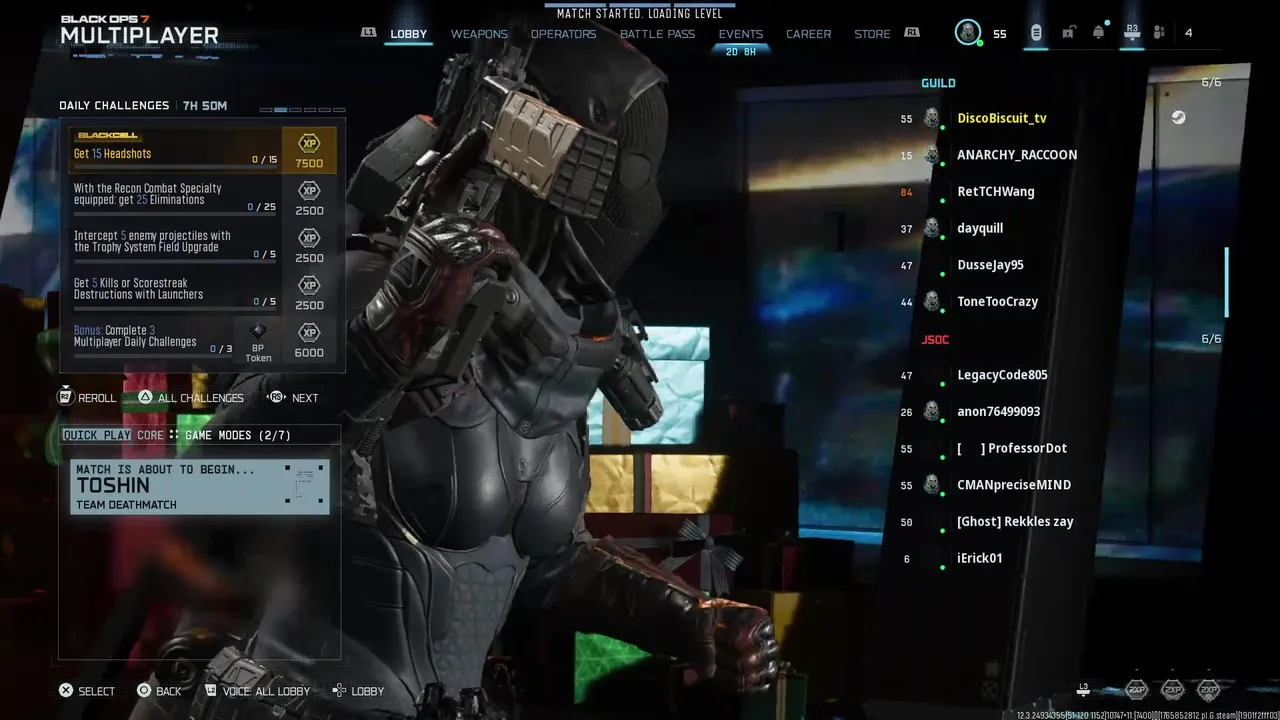Open the EVENTS tab

point(741,34)
